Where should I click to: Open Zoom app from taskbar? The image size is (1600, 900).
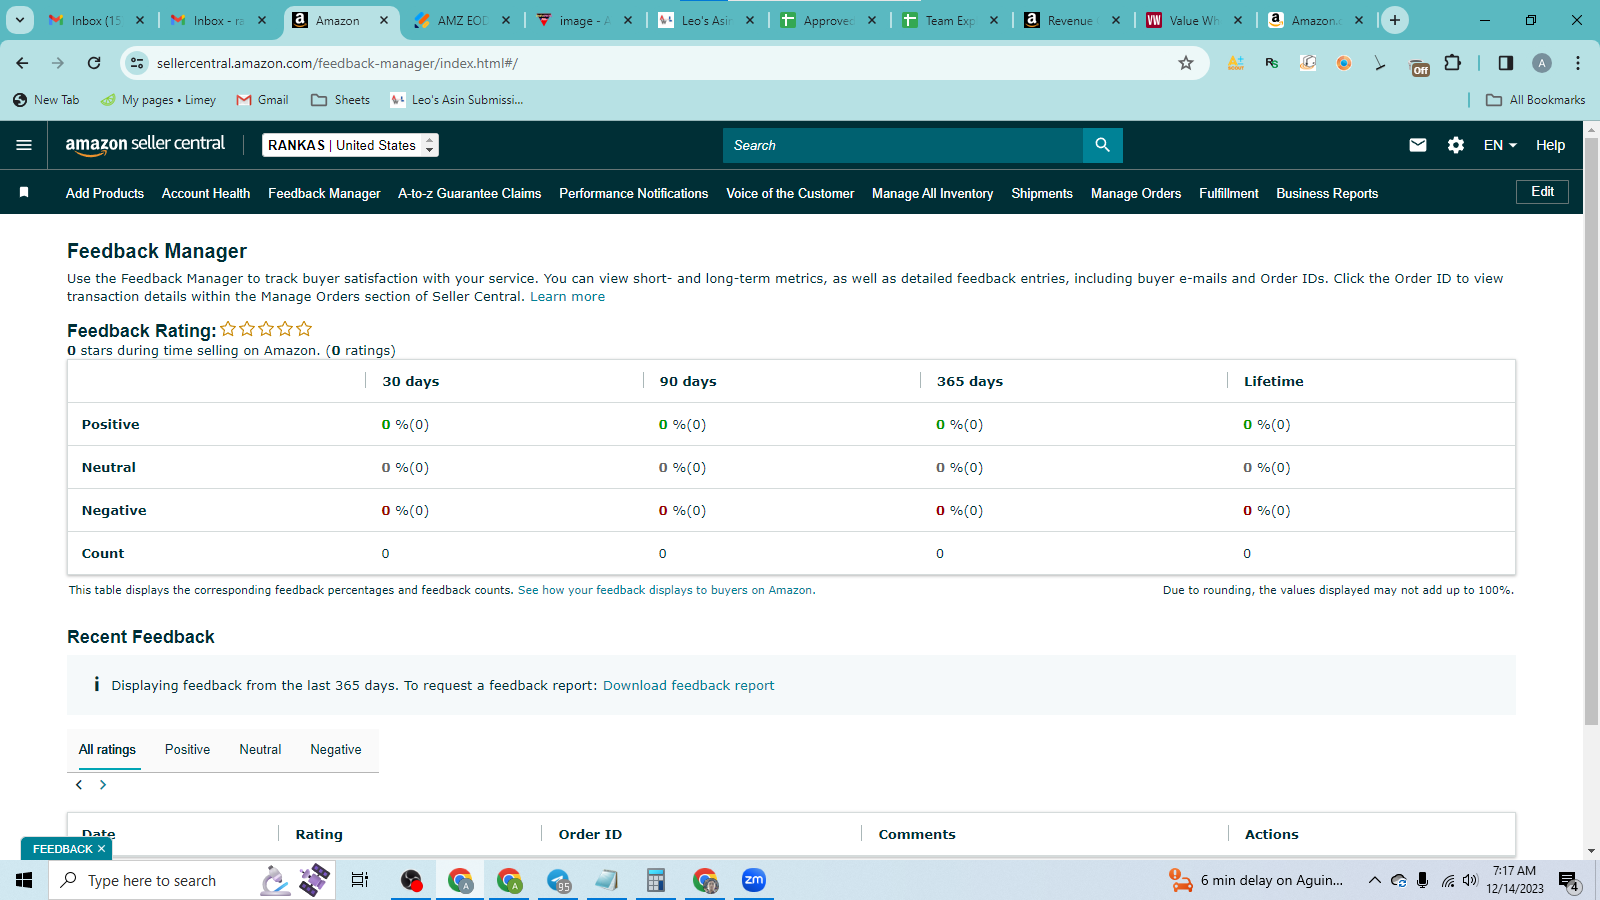click(x=754, y=880)
